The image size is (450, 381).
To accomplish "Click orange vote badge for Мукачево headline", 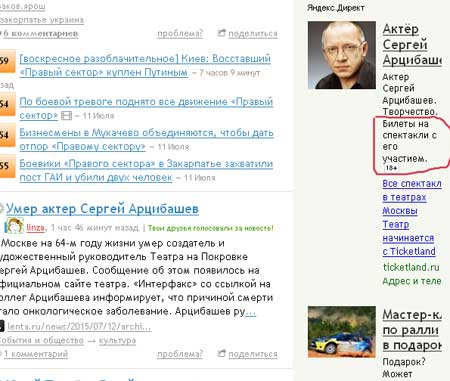I will [7, 135].
